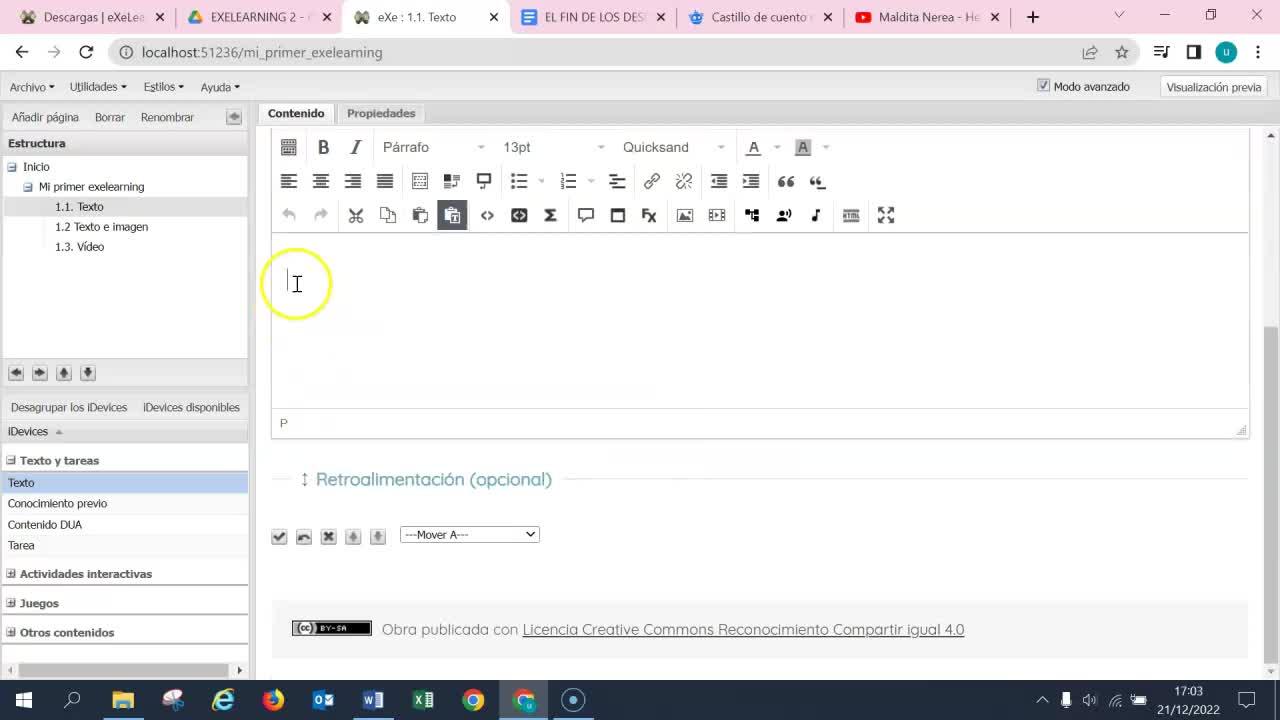Align text to the left

coord(289,181)
